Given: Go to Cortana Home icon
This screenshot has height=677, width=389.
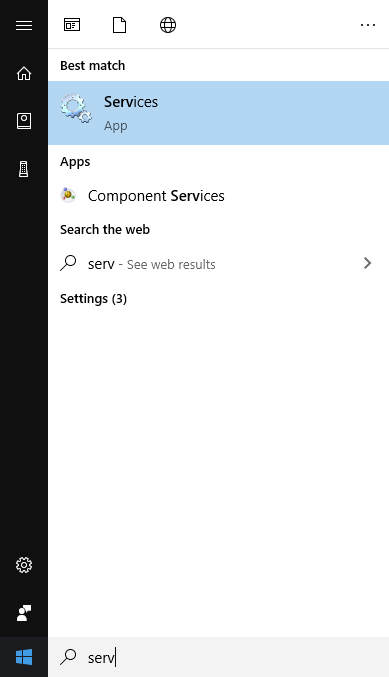Looking at the screenshot, I should point(24,73).
